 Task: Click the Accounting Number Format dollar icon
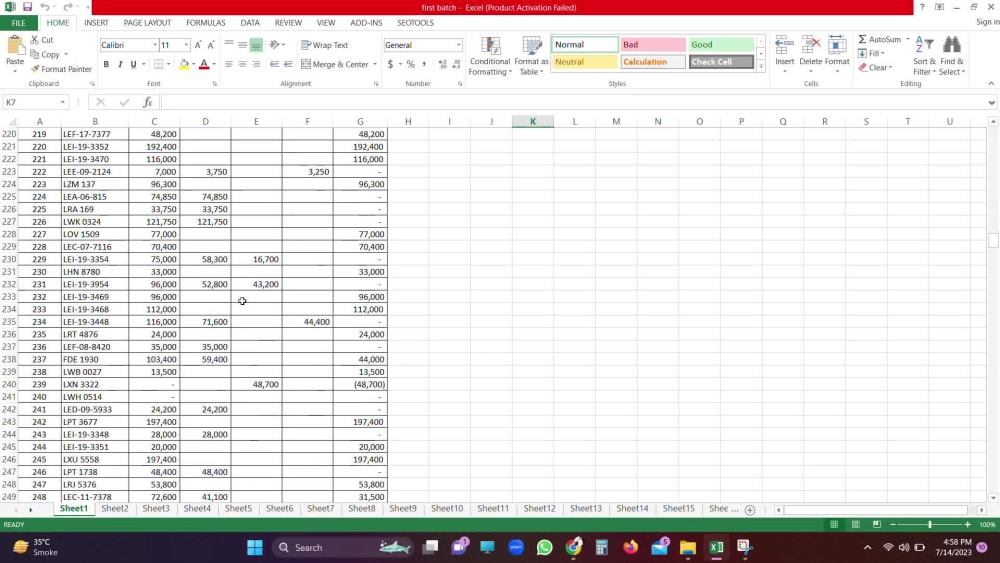coord(390,64)
